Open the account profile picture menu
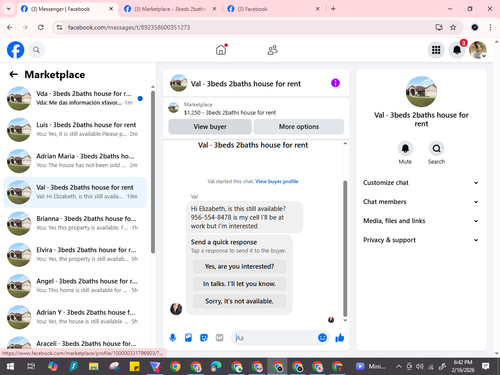 (478, 50)
